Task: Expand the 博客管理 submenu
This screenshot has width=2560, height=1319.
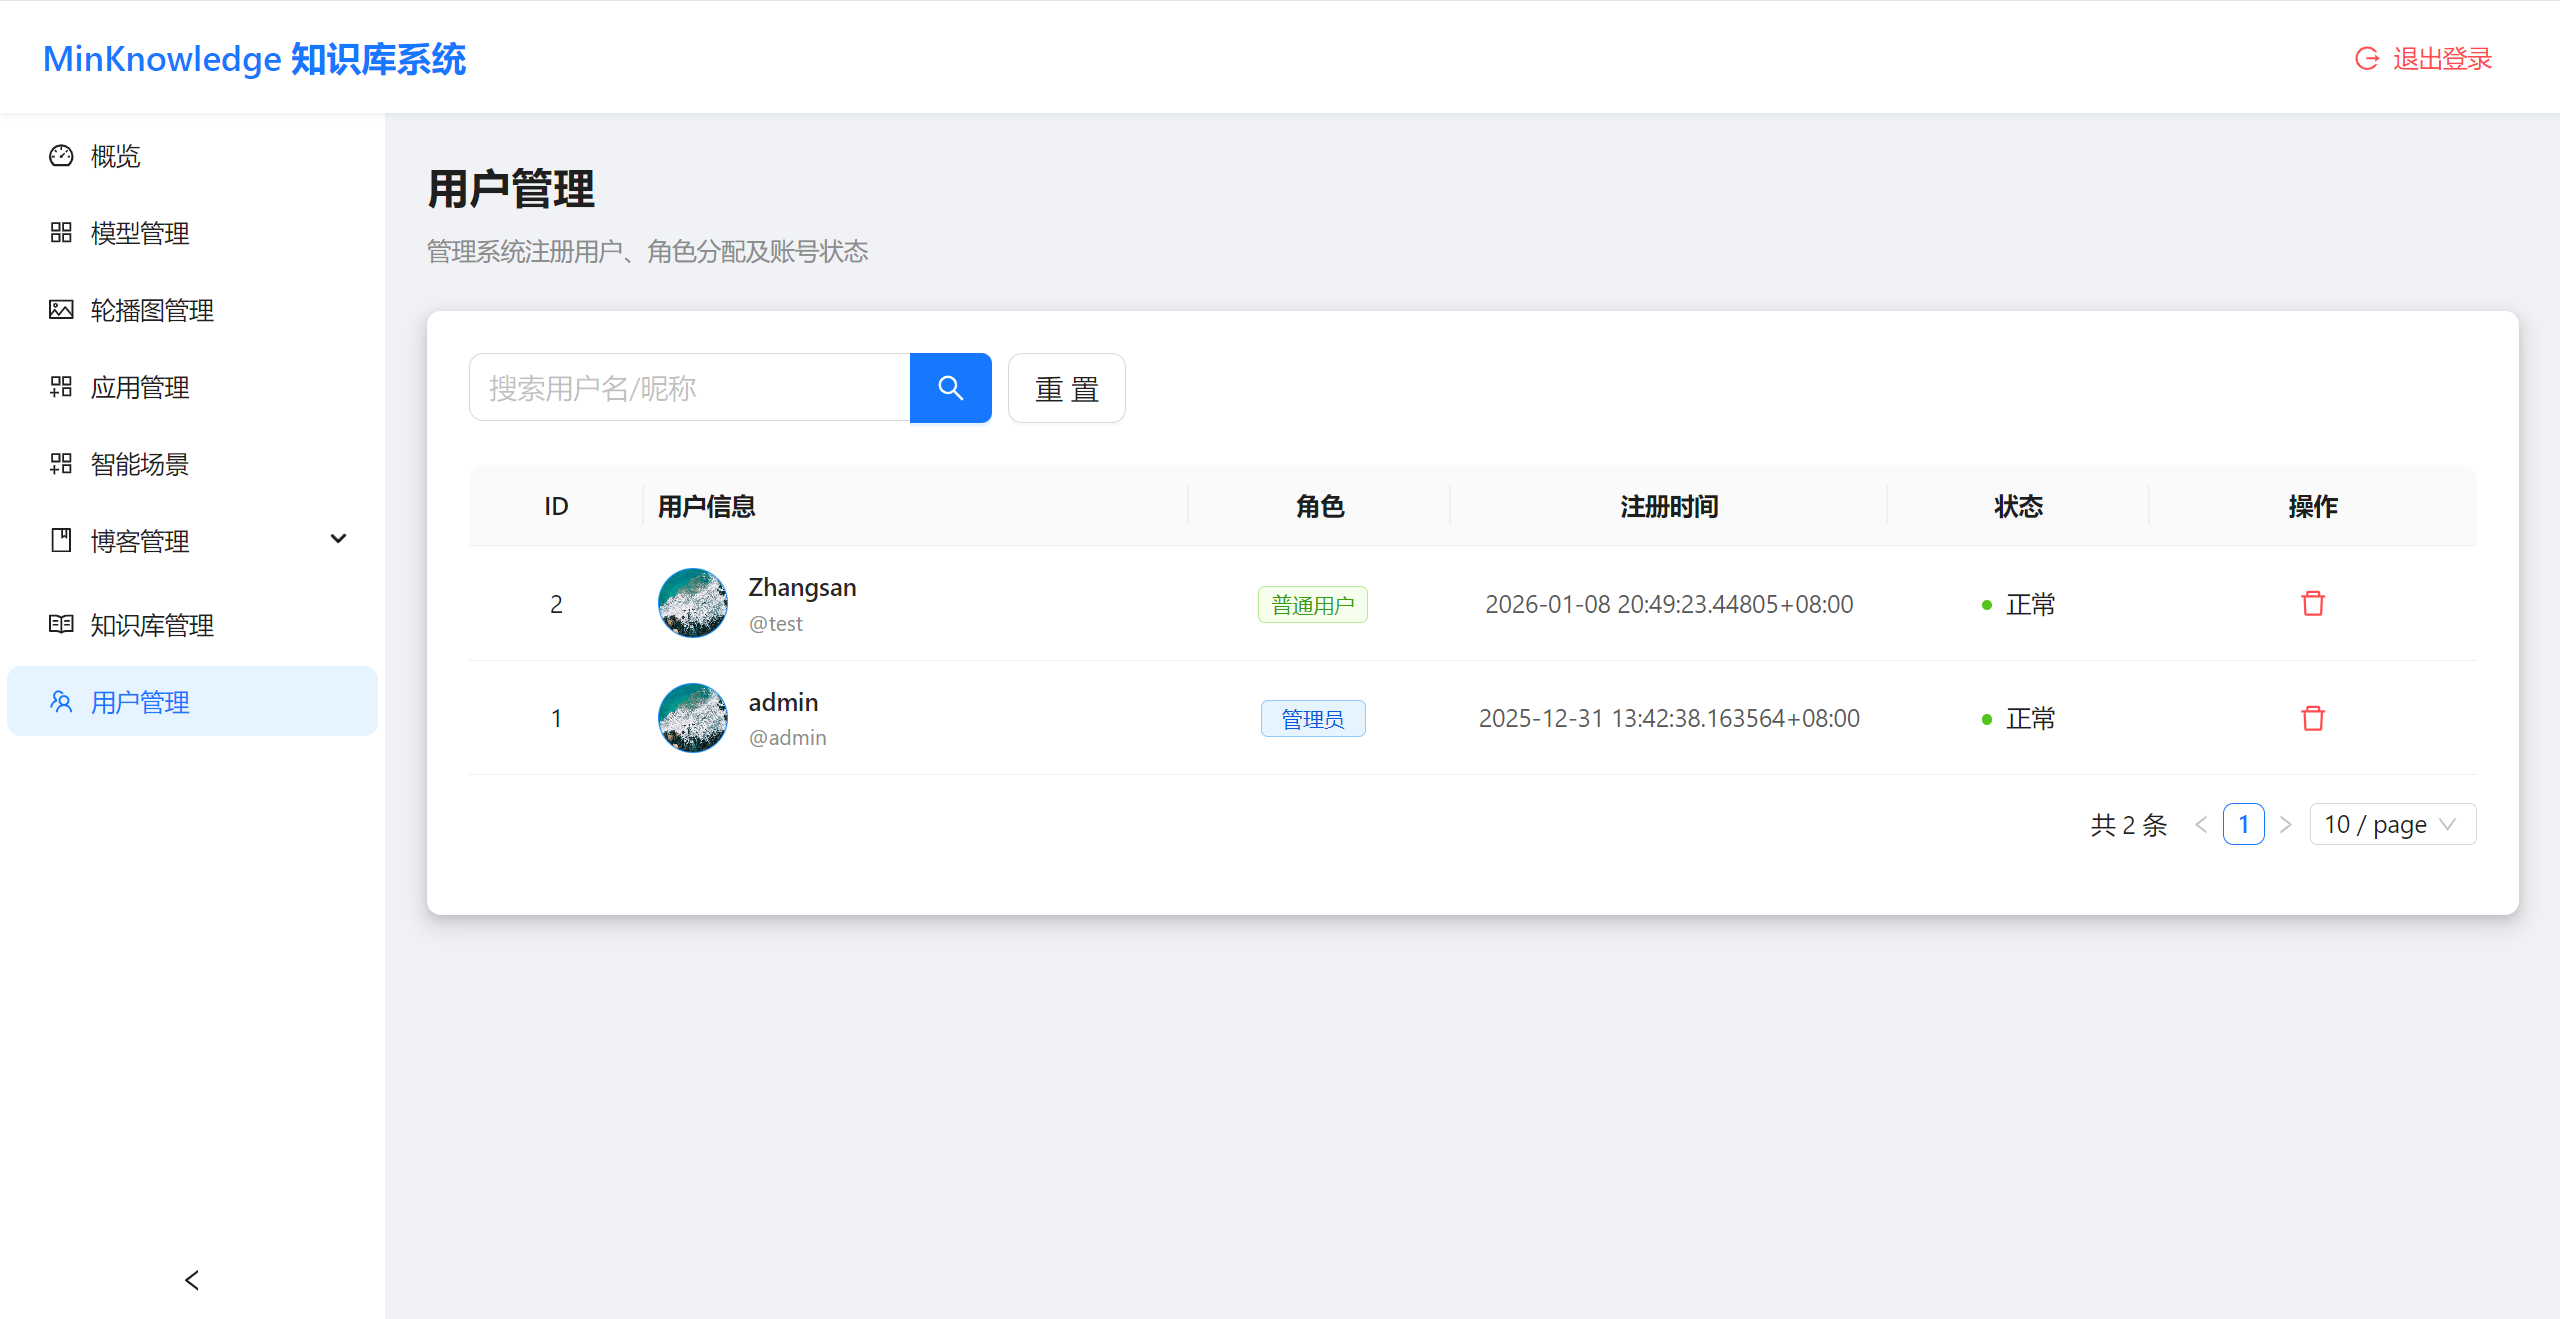Action: tap(338, 539)
